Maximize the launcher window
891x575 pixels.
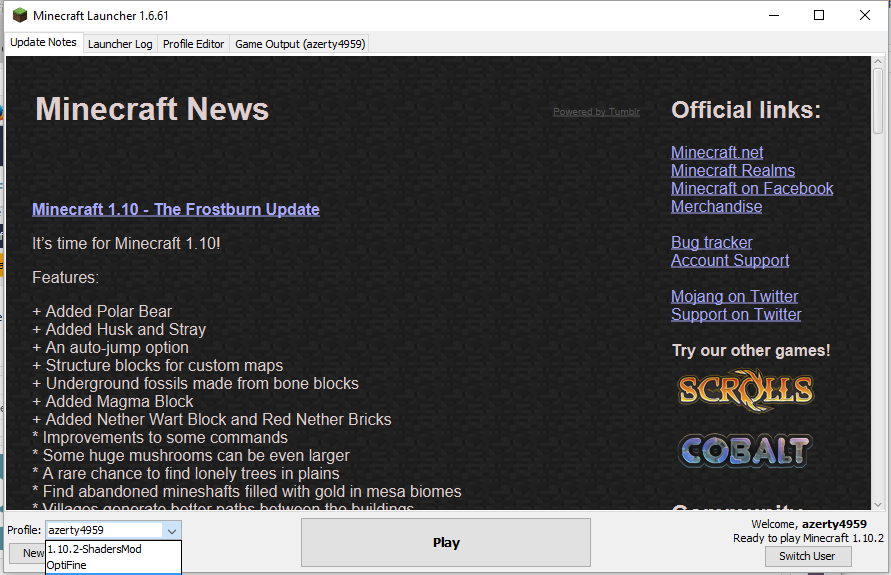click(x=819, y=15)
